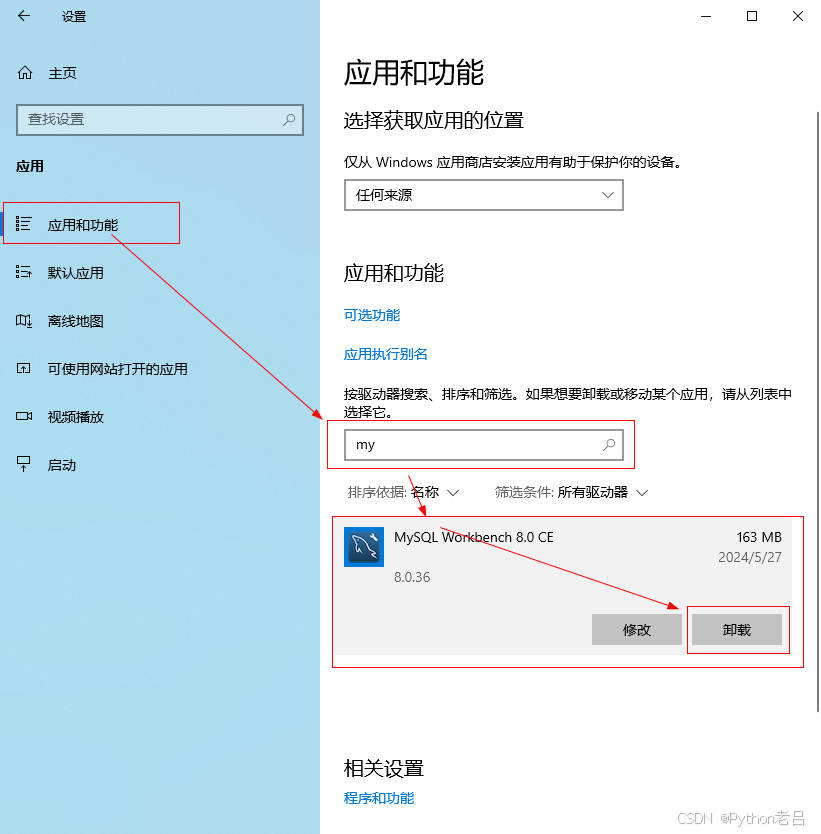Switch to 应用和功能 in the sidebar
The height and width of the screenshot is (834, 821).
coord(90,222)
